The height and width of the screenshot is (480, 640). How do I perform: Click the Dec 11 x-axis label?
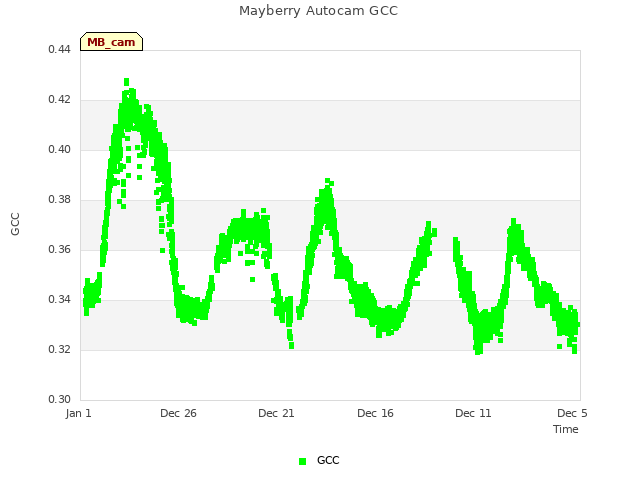(473, 413)
